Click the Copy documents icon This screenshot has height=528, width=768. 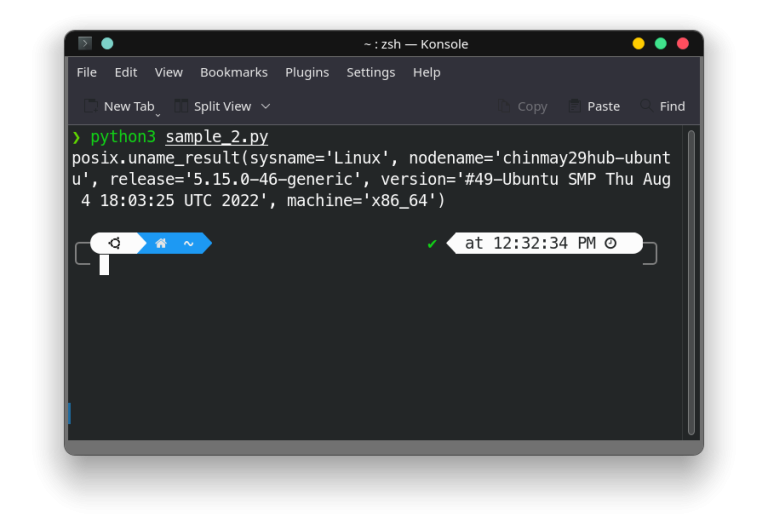pos(504,106)
